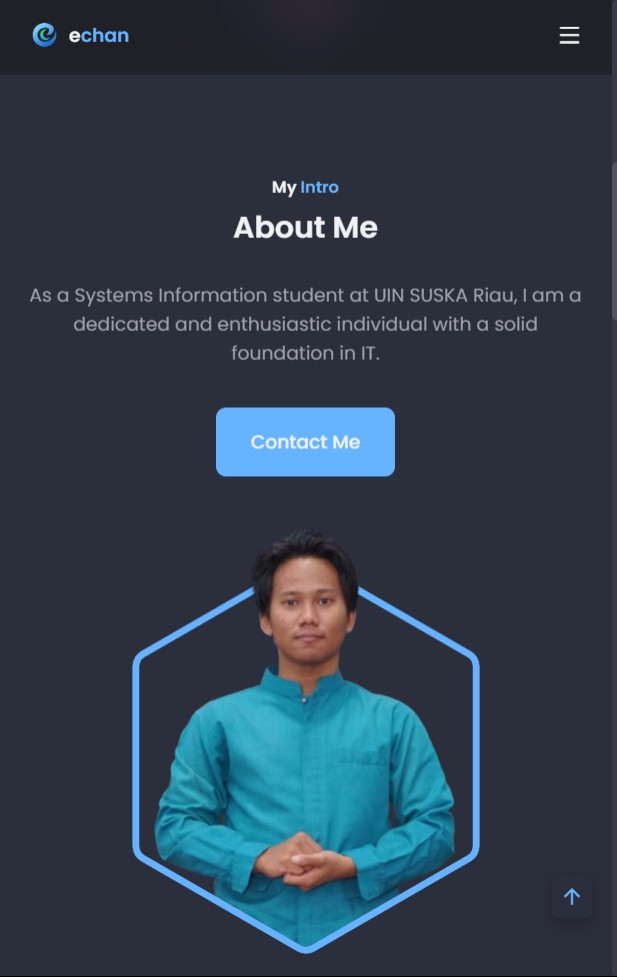The image size is (617, 977).
Task: Click 'Systems Information student' text
Action: (220, 295)
